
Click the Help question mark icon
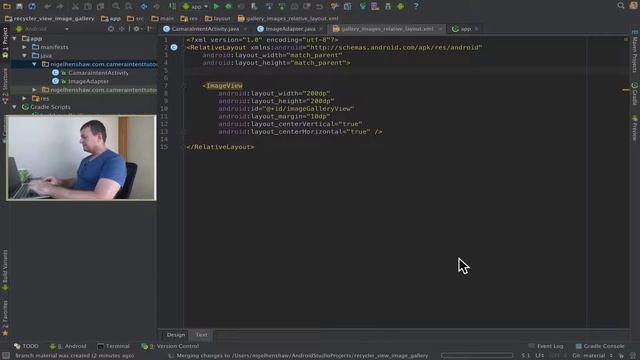tap(416, 7)
